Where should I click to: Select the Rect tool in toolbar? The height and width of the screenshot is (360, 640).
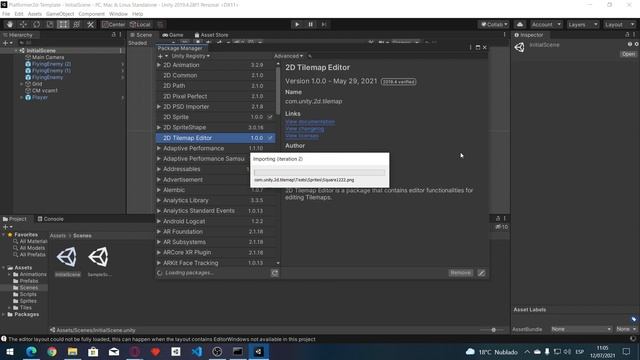pyautogui.click(x=63, y=24)
